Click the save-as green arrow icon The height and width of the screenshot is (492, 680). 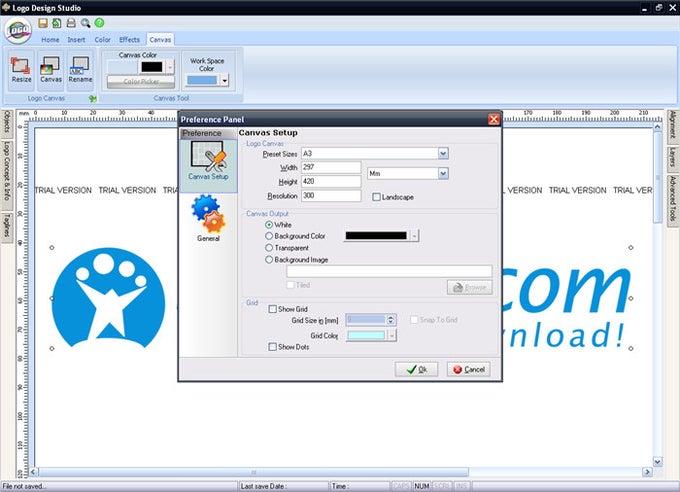[x=56, y=23]
